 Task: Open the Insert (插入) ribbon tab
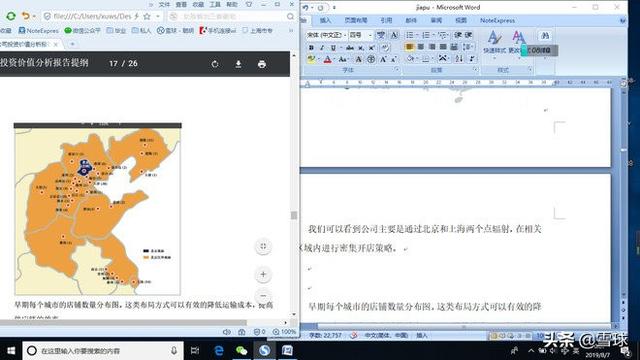coord(325,20)
